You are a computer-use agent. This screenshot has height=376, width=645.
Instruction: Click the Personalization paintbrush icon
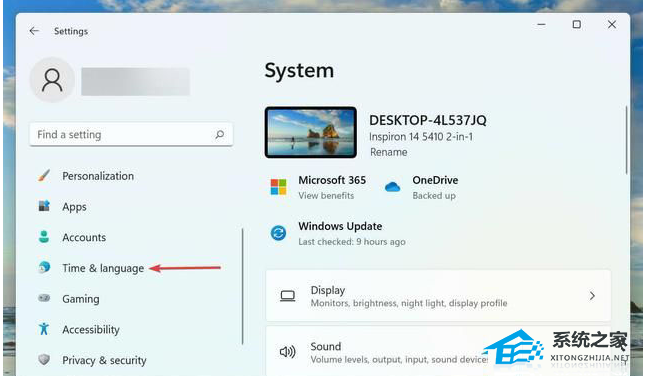click(x=44, y=176)
